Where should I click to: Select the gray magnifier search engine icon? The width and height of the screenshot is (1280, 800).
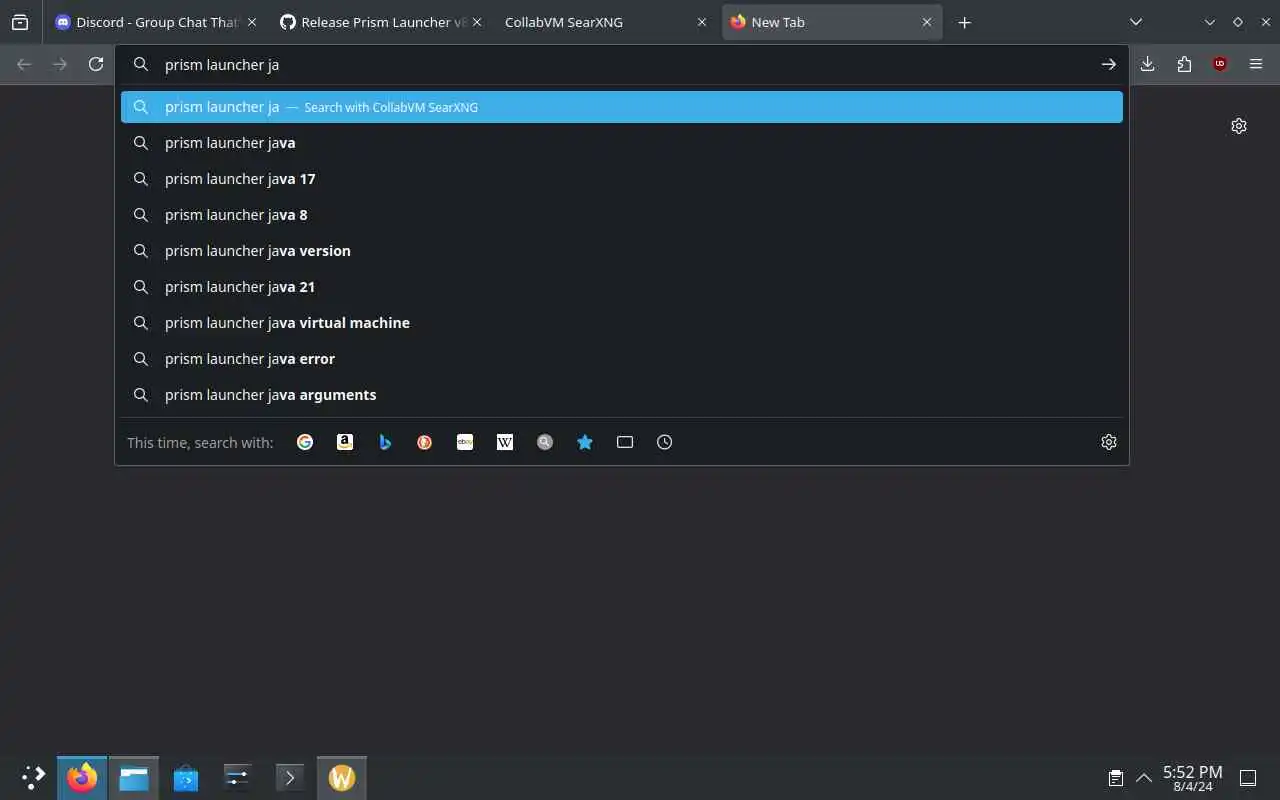[545, 442]
